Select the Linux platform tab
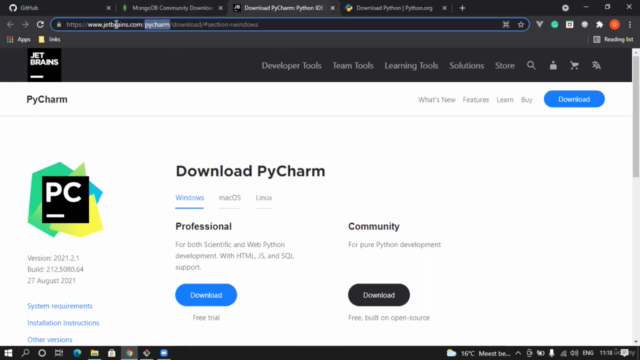The image size is (640, 360). 264,198
